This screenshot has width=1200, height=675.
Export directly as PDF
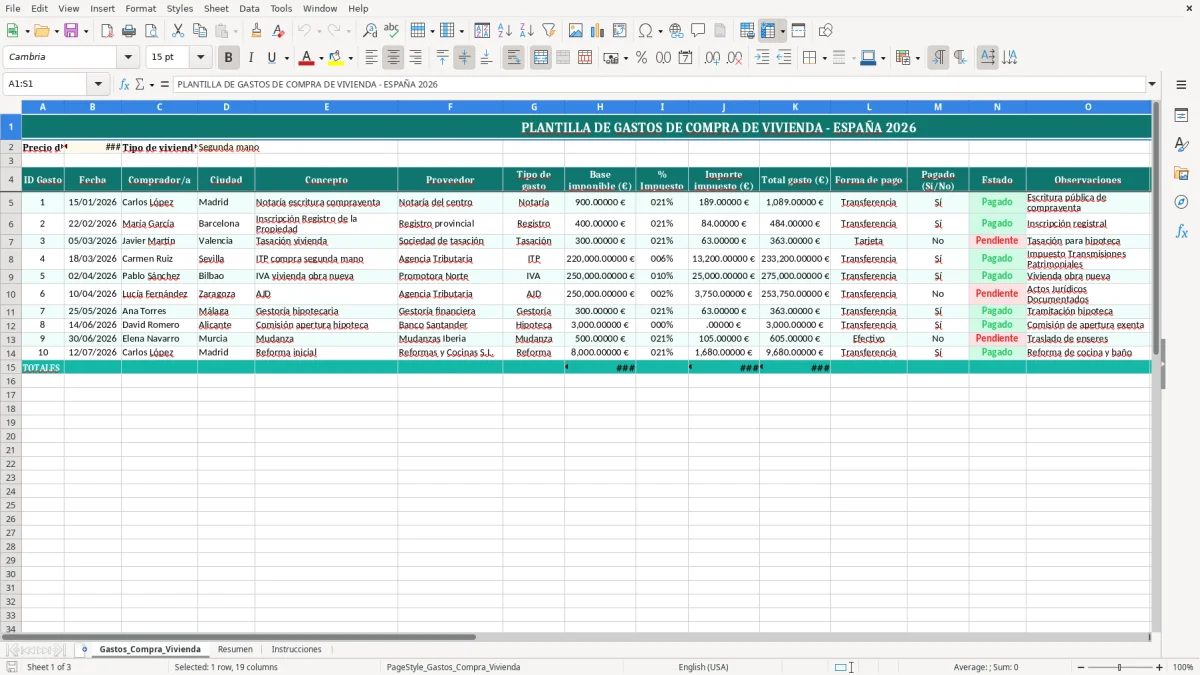click(x=107, y=31)
